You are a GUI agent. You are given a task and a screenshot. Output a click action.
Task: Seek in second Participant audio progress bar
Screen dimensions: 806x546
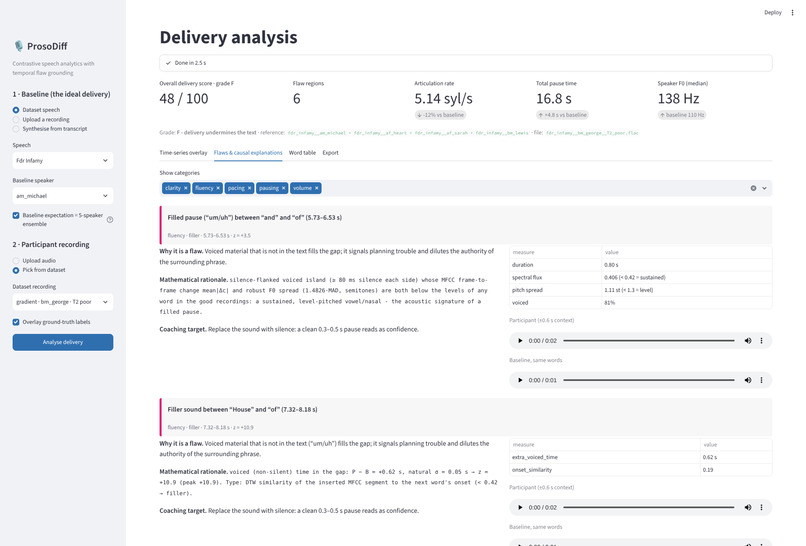(649, 507)
